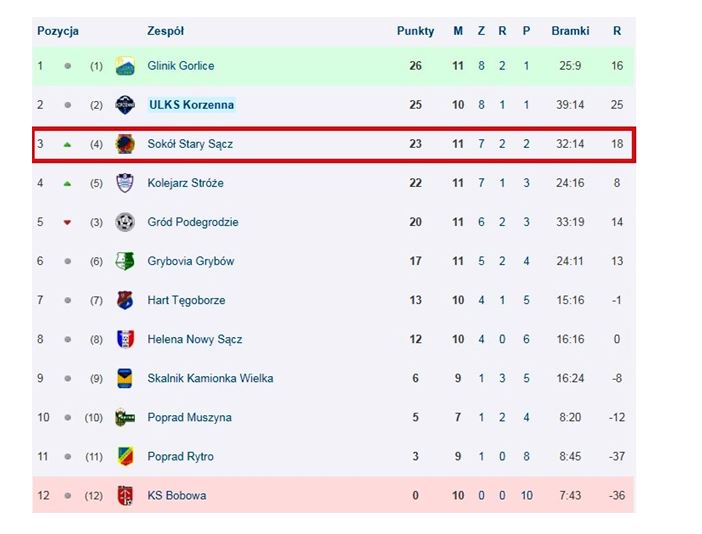
Task: Sort standings by Bramki column header
Action: (570, 31)
